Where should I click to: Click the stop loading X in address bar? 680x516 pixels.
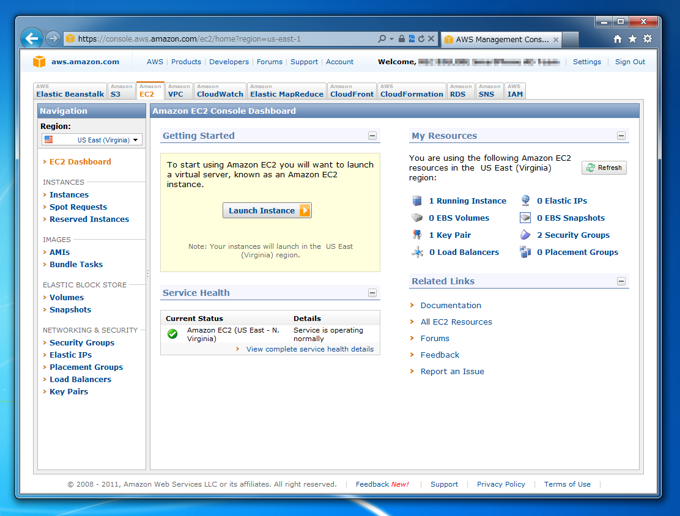tap(431, 39)
